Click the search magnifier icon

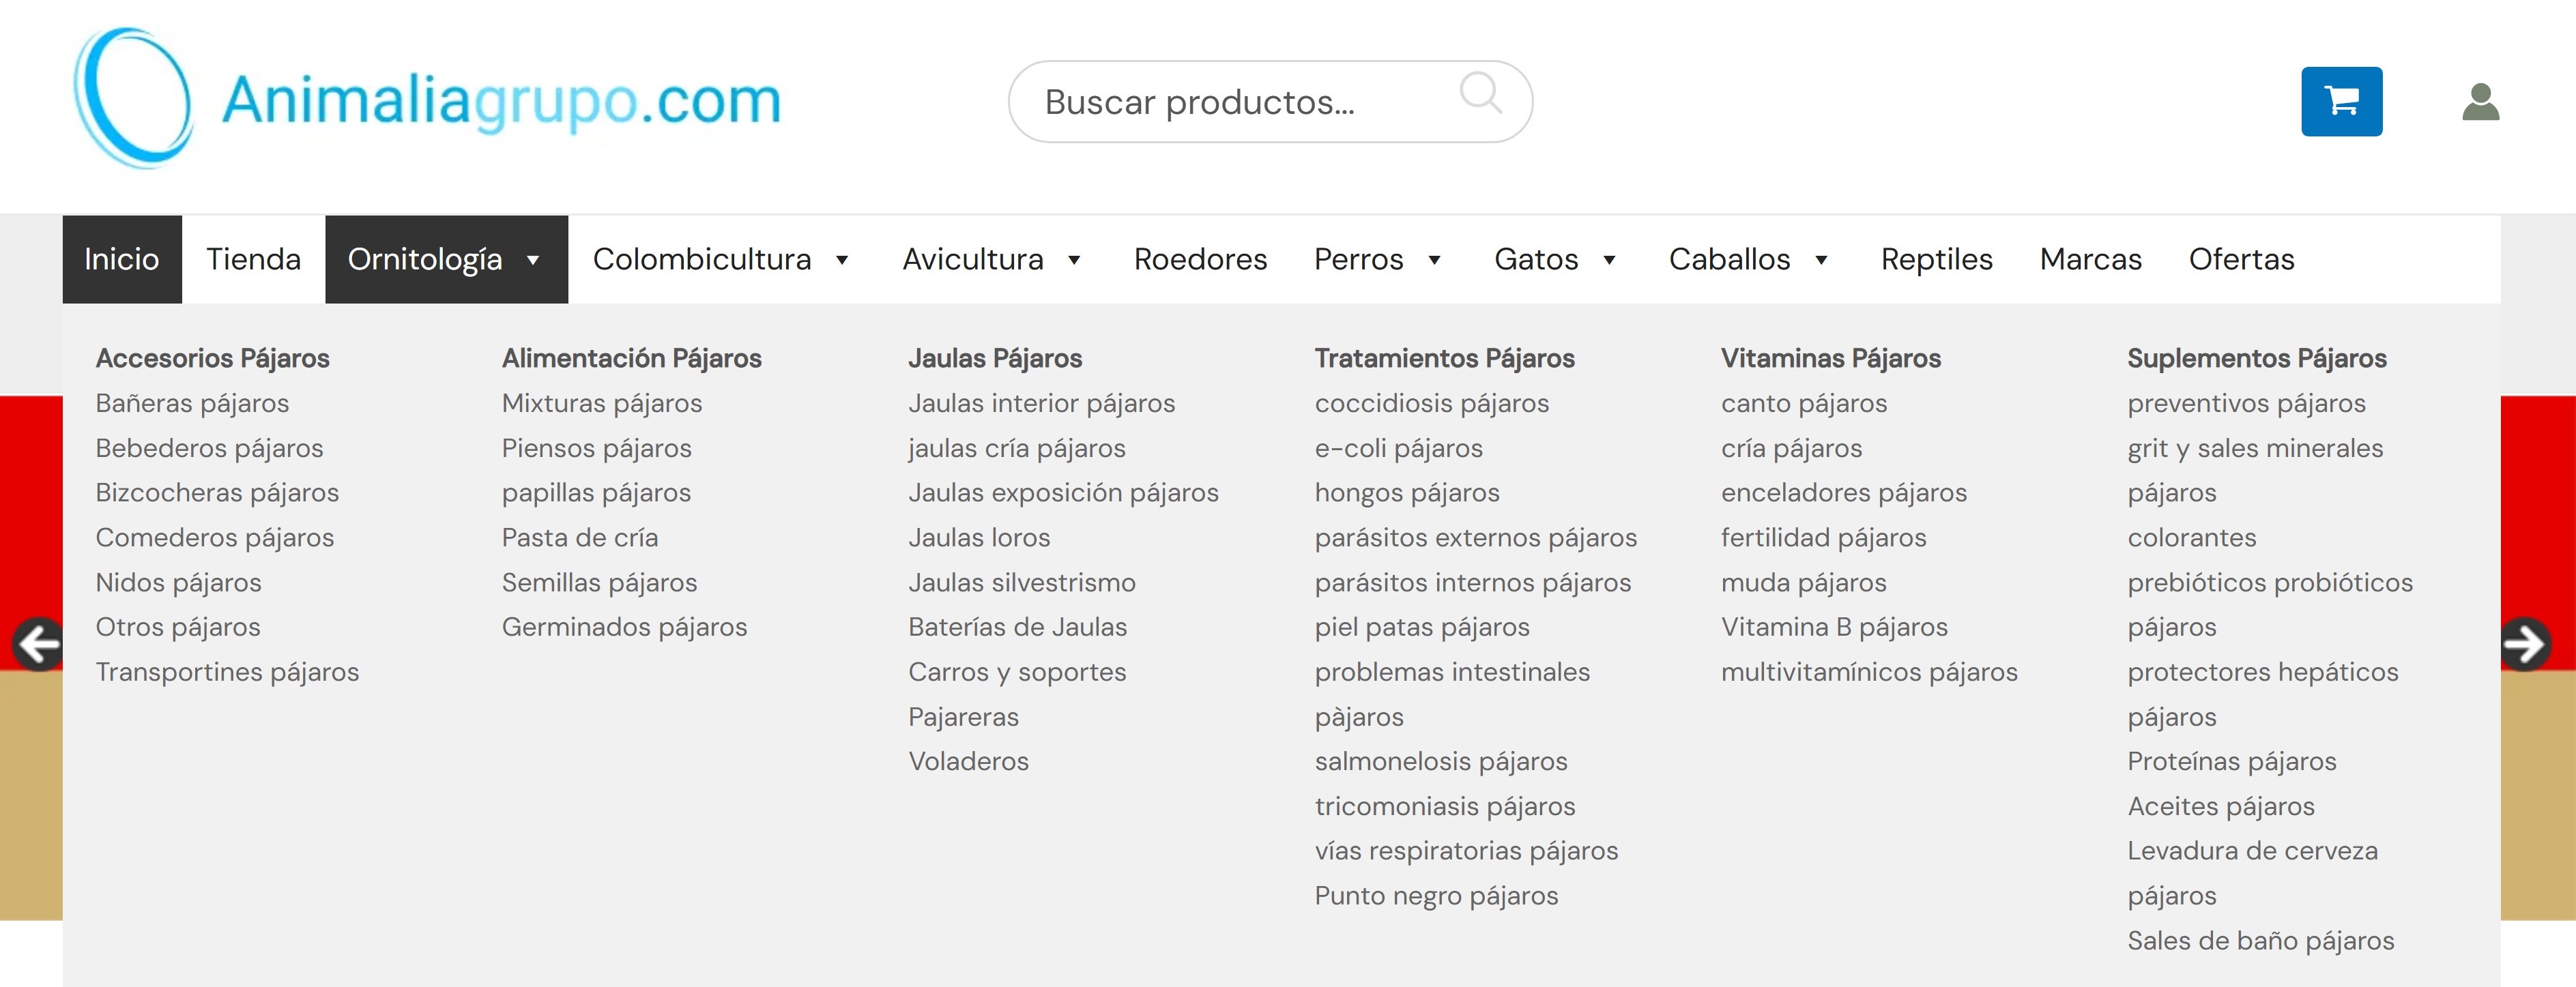click(1480, 93)
